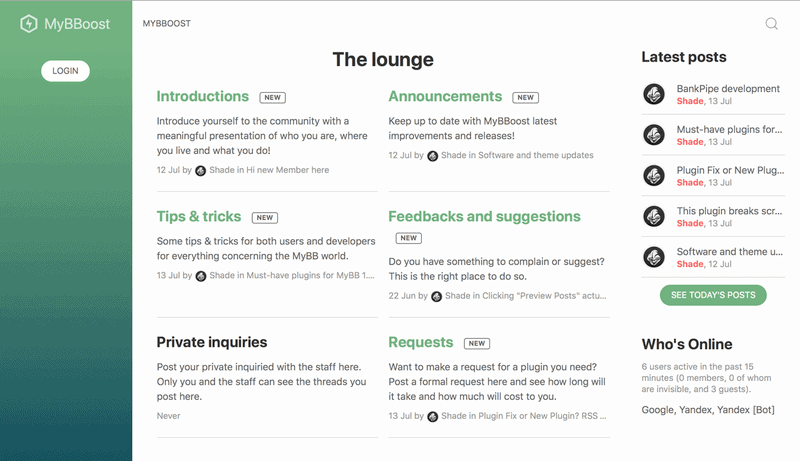Screen dimensions: 800x461
Task: Click the MyBBoost hexagon logo icon
Action: click(x=29, y=24)
